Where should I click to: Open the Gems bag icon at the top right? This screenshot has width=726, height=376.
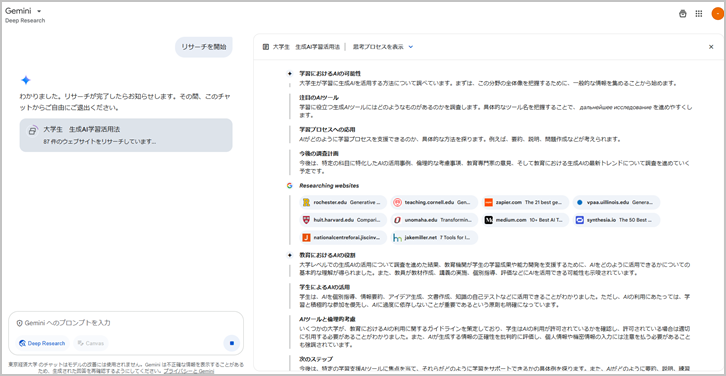pyautogui.click(x=682, y=14)
